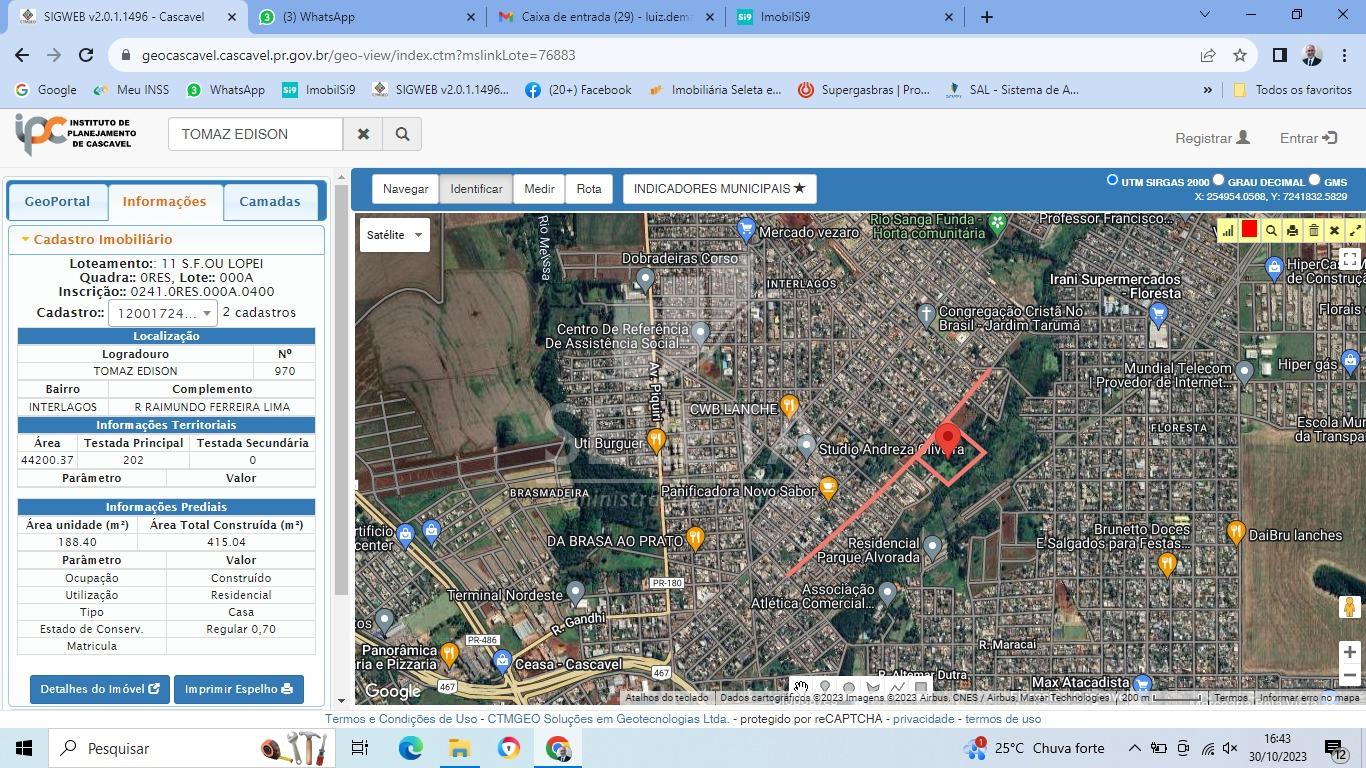
Task: Activate Rota routing mode
Action: pyautogui.click(x=589, y=189)
